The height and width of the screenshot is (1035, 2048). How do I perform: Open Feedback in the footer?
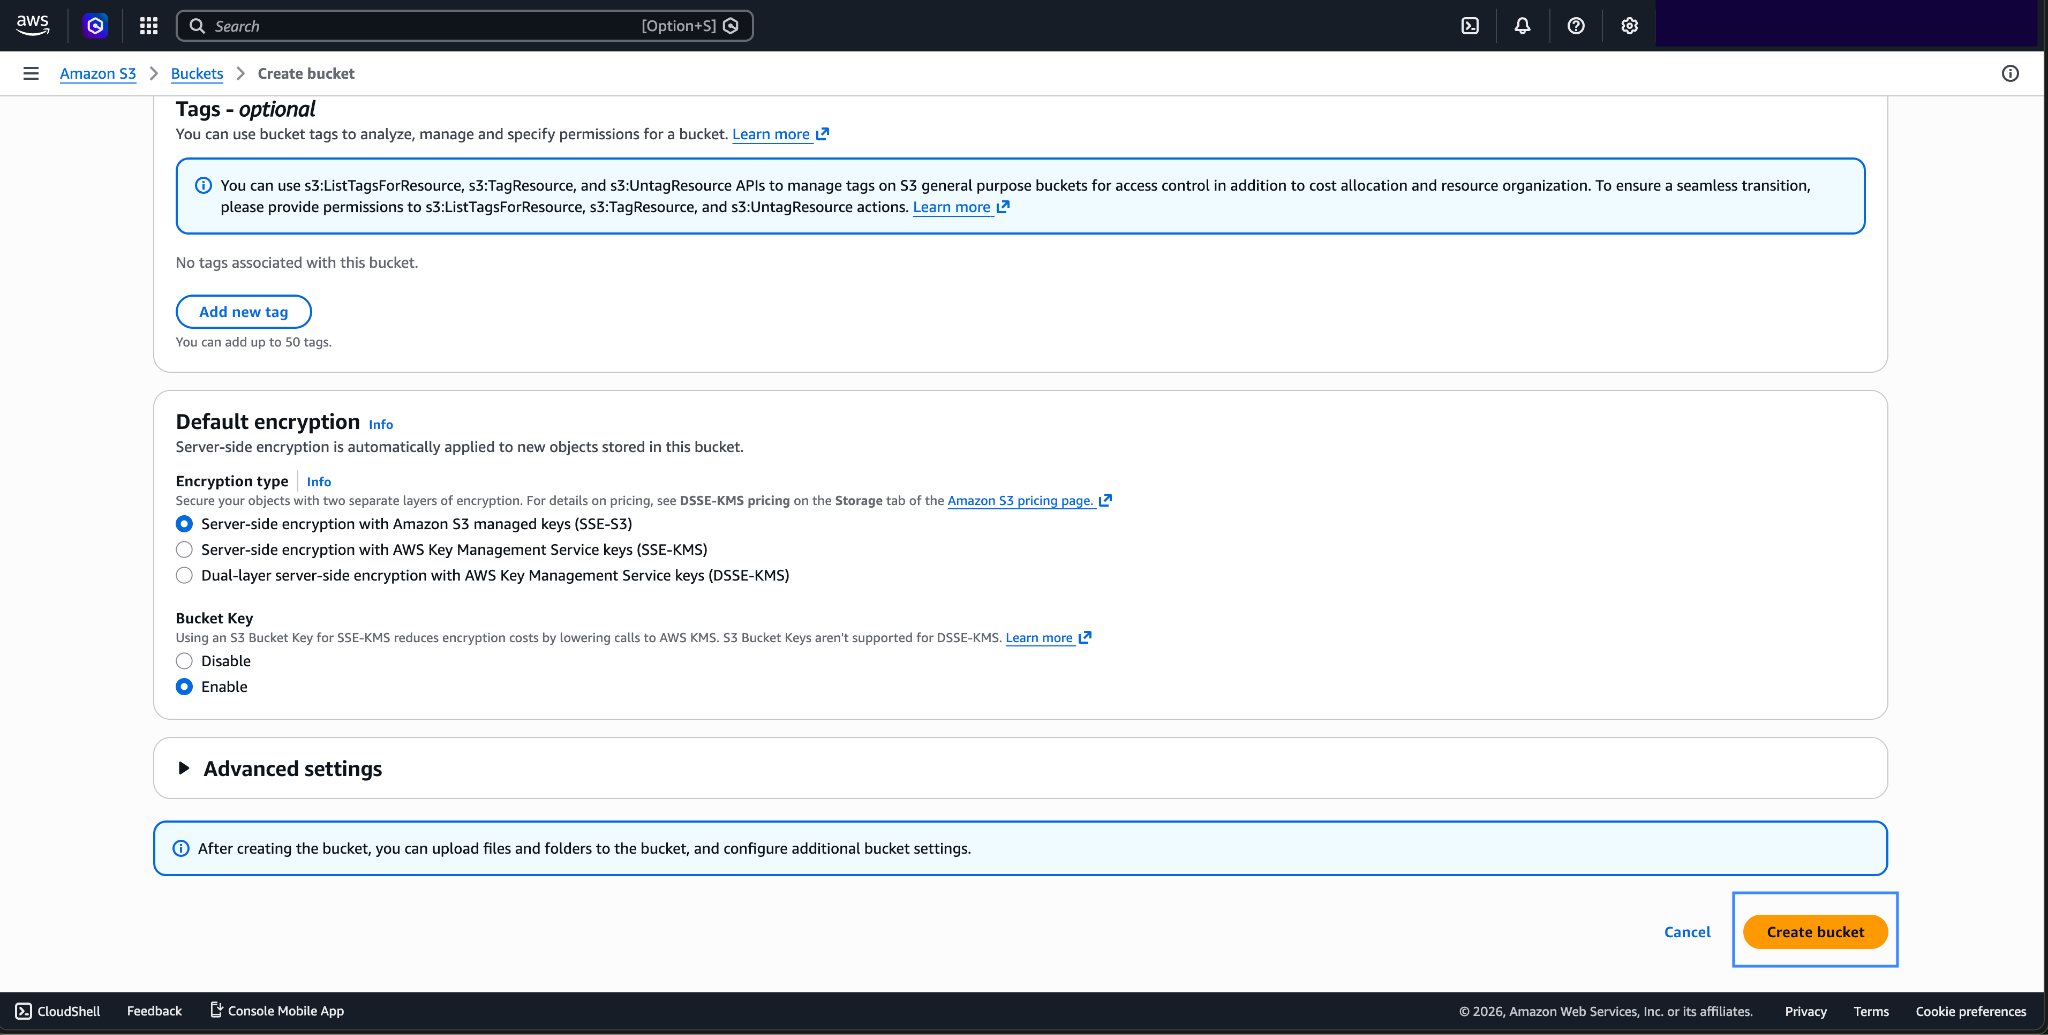pos(154,1011)
